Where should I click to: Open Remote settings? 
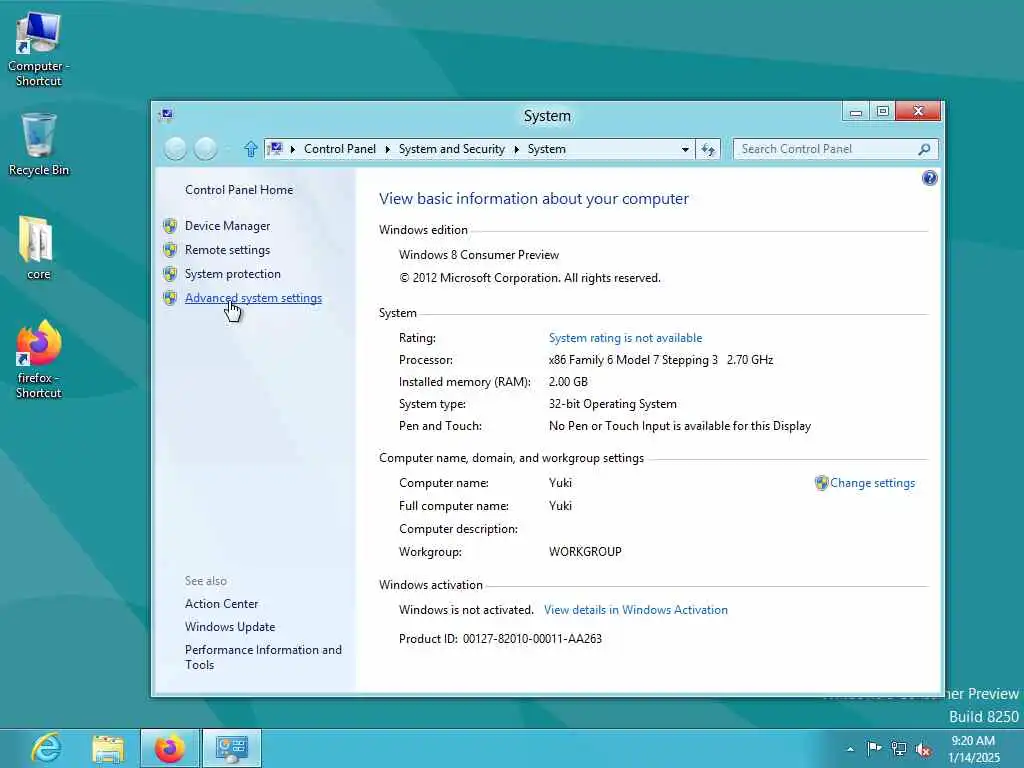tap(227, 250)
